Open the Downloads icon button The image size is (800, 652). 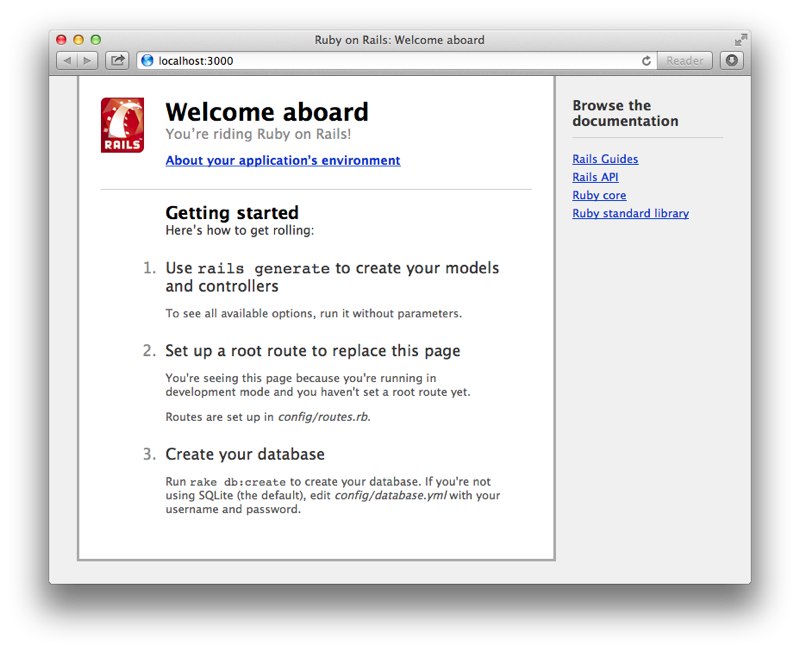click(x=732, y=61)
